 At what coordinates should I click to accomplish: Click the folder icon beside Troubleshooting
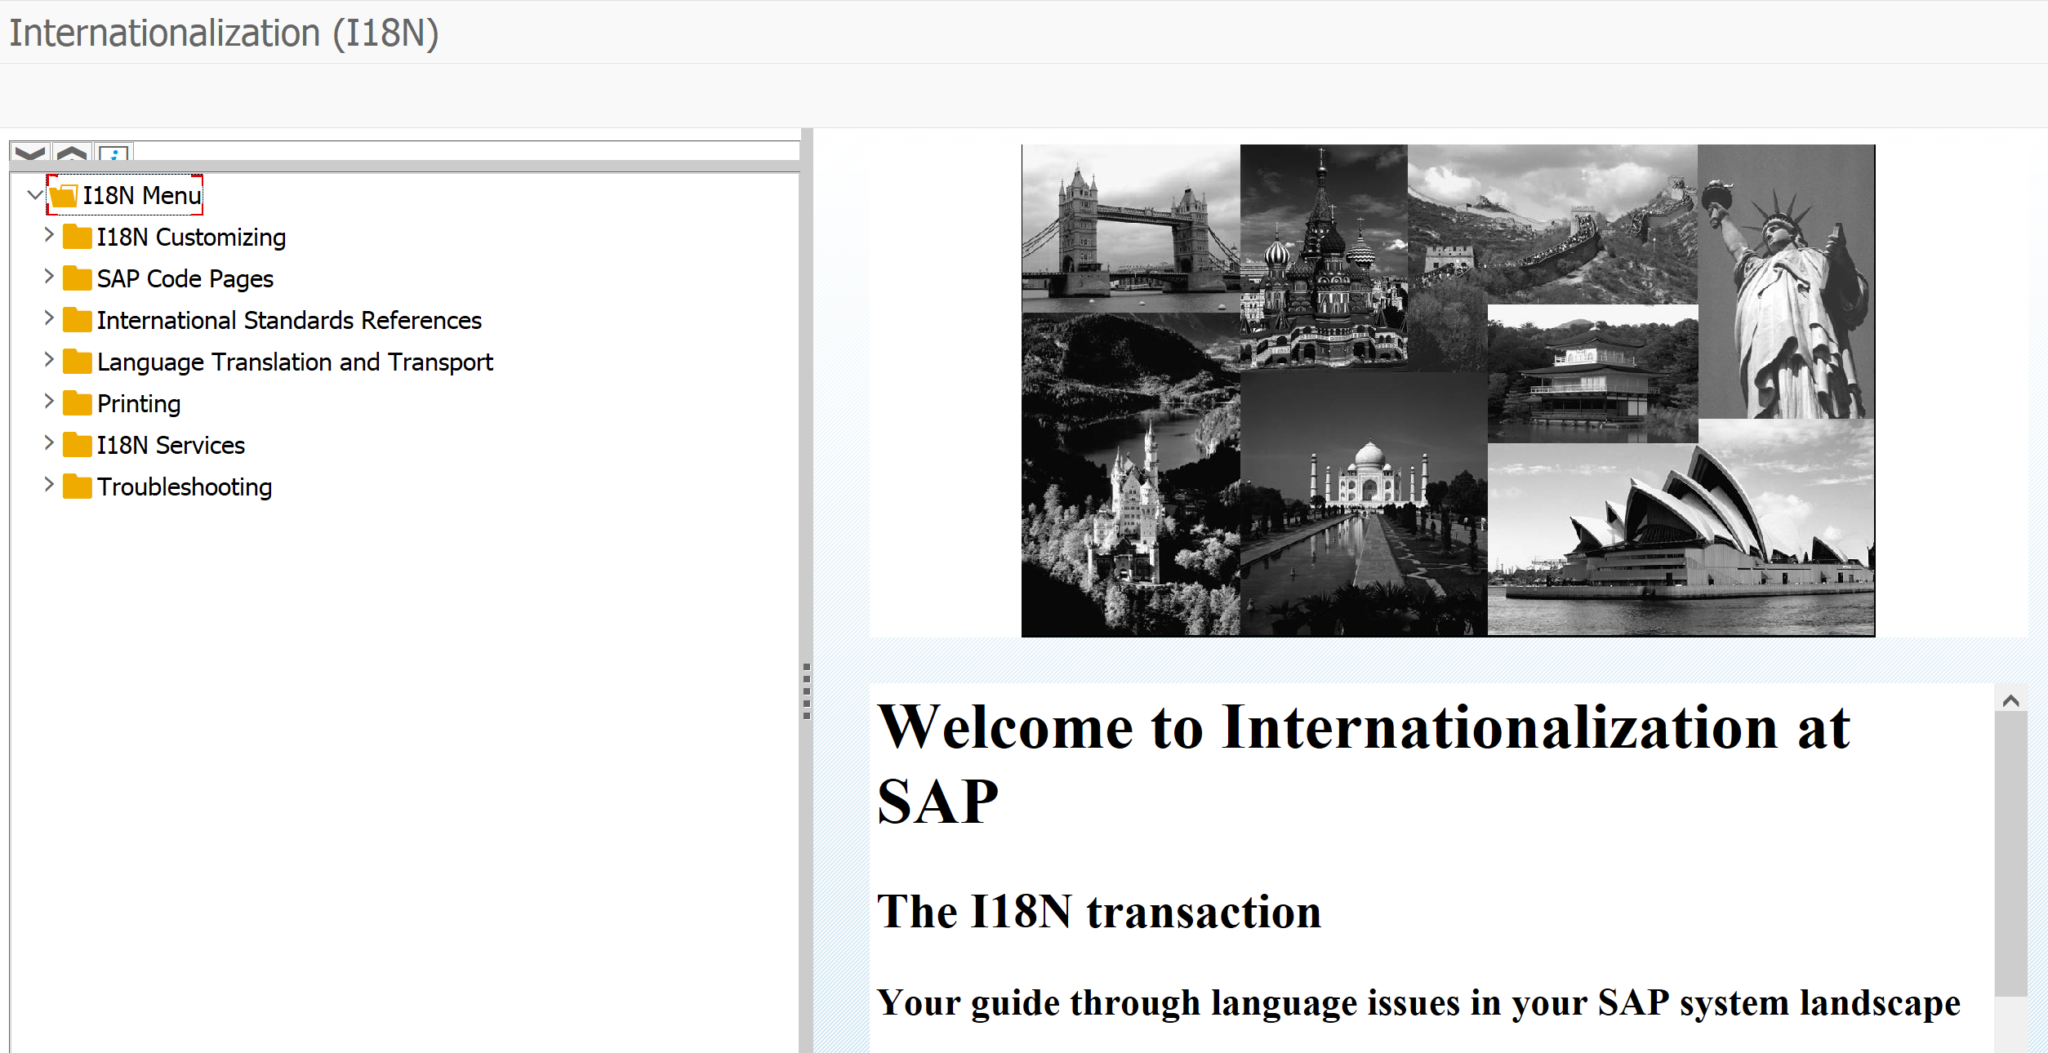[76, 487]
